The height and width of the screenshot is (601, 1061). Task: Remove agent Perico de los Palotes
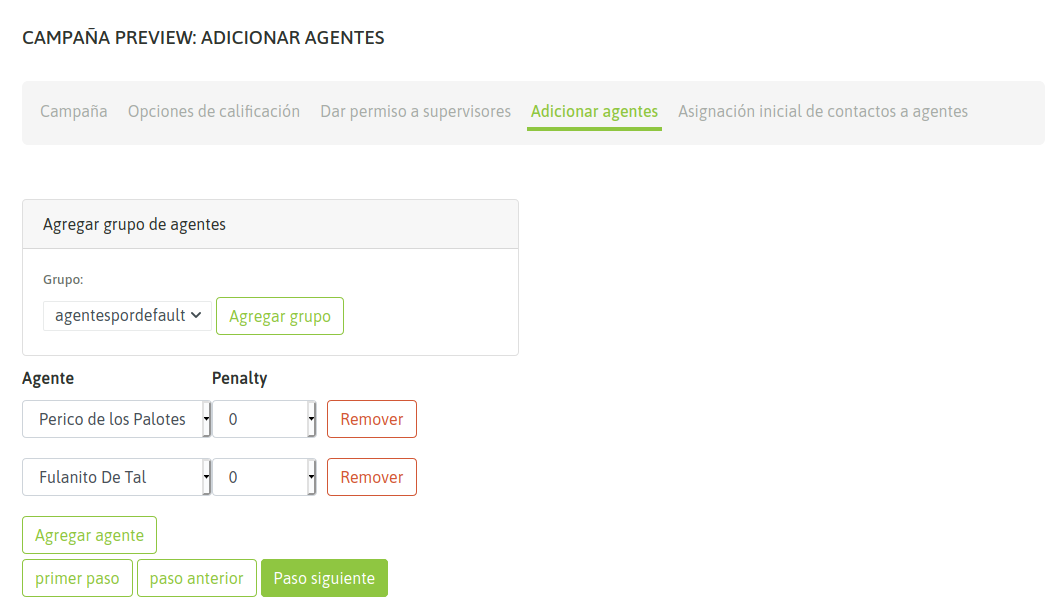tap(372, 419)
